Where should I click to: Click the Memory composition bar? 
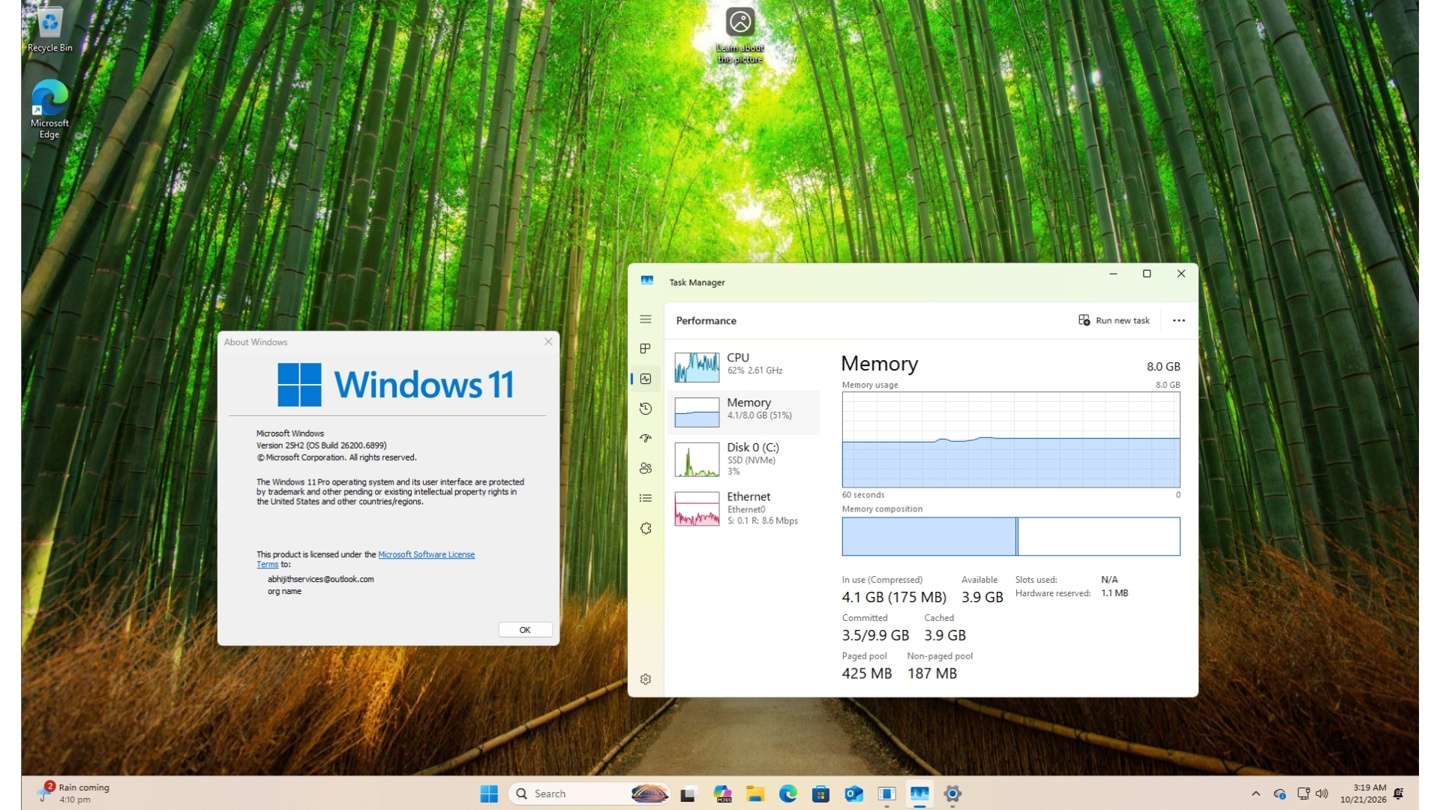click(1011, 536)
